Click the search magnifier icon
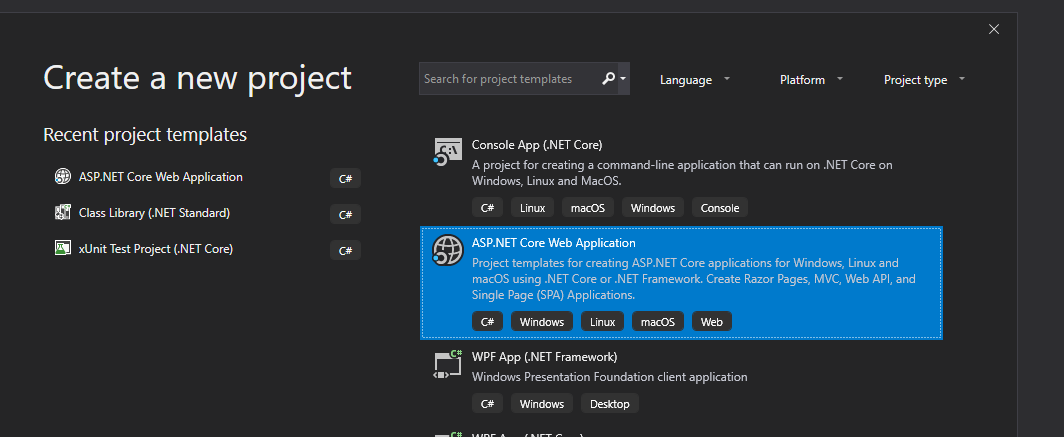 tap(608, 79)
